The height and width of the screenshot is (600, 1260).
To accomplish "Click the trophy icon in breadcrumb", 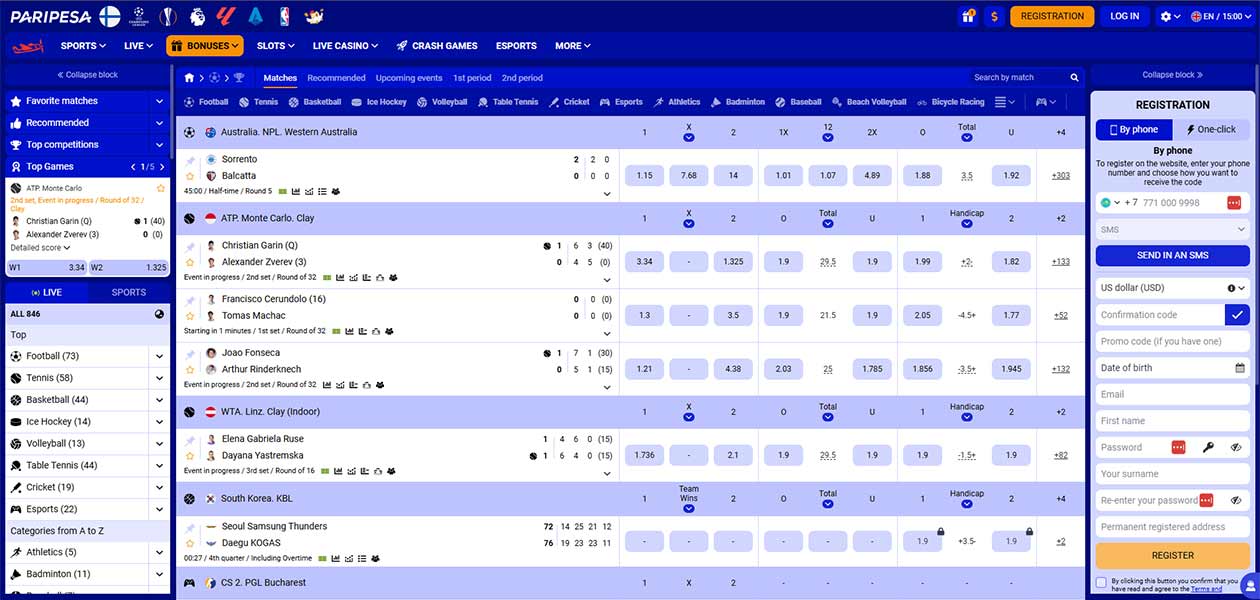I will (239, 78).
